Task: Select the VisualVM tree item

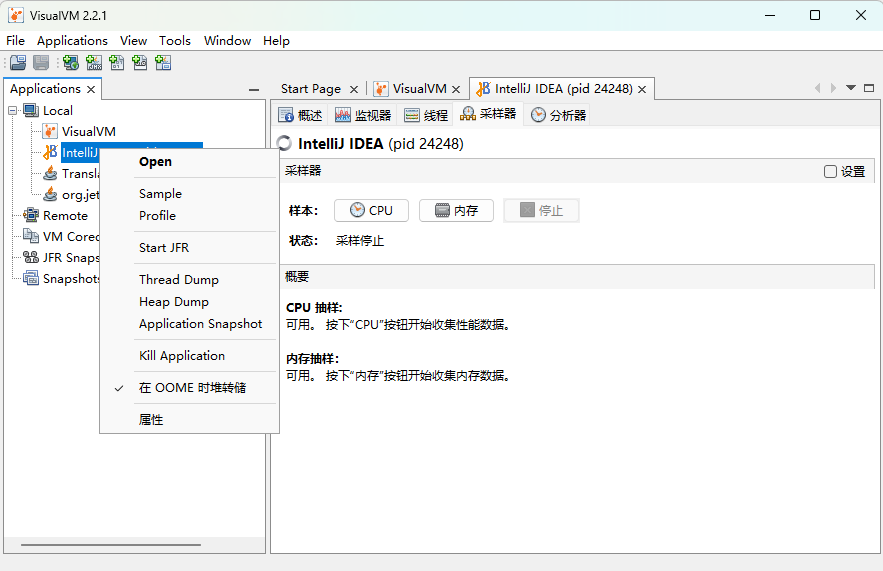Action: click(x=88, y=131)
